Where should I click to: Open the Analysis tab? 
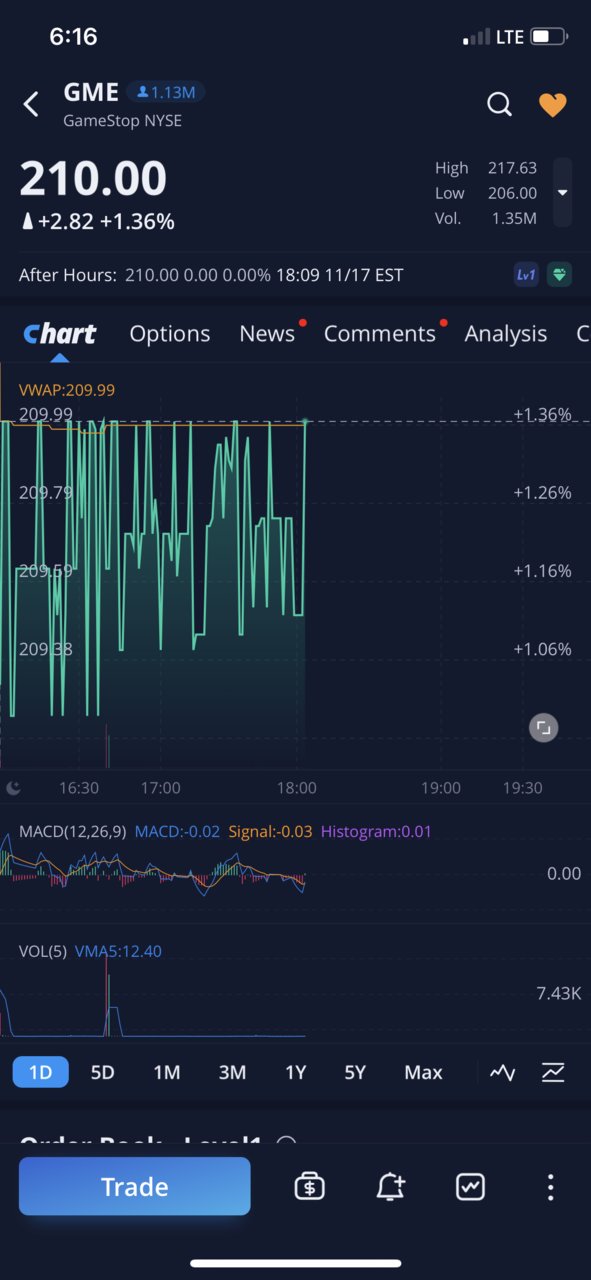click(506, 334)
